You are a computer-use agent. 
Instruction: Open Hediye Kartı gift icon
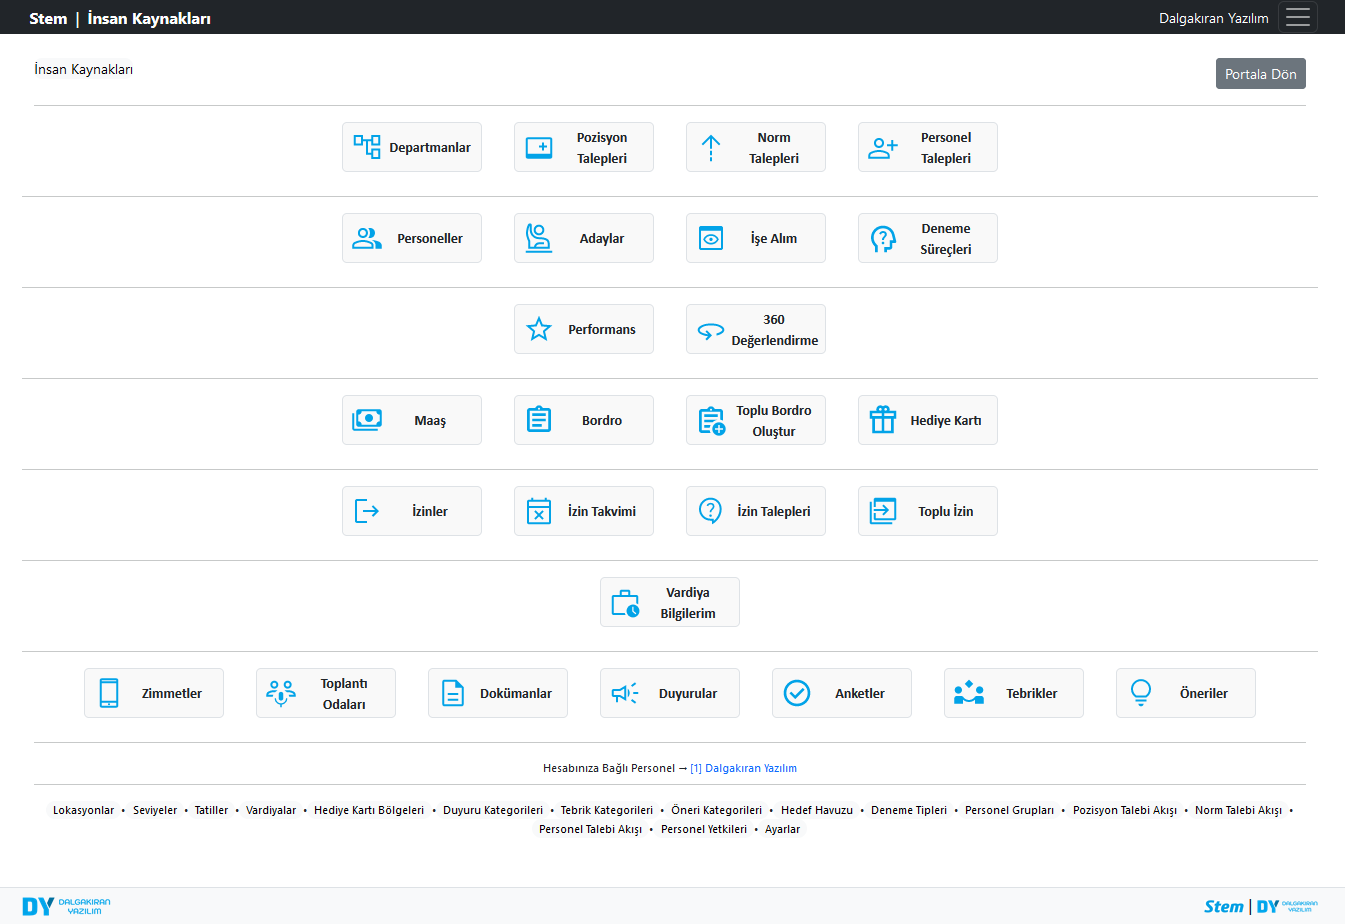[x=883, y=420]
